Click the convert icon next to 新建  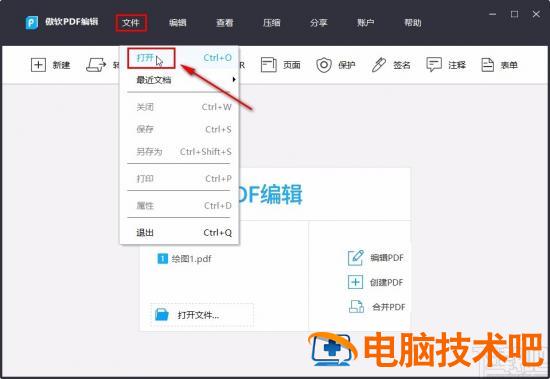[96, 65]
